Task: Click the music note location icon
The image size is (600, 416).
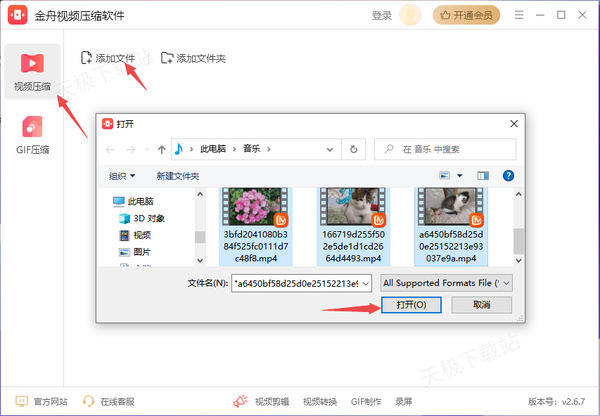Action: click(x=178, y=149)
